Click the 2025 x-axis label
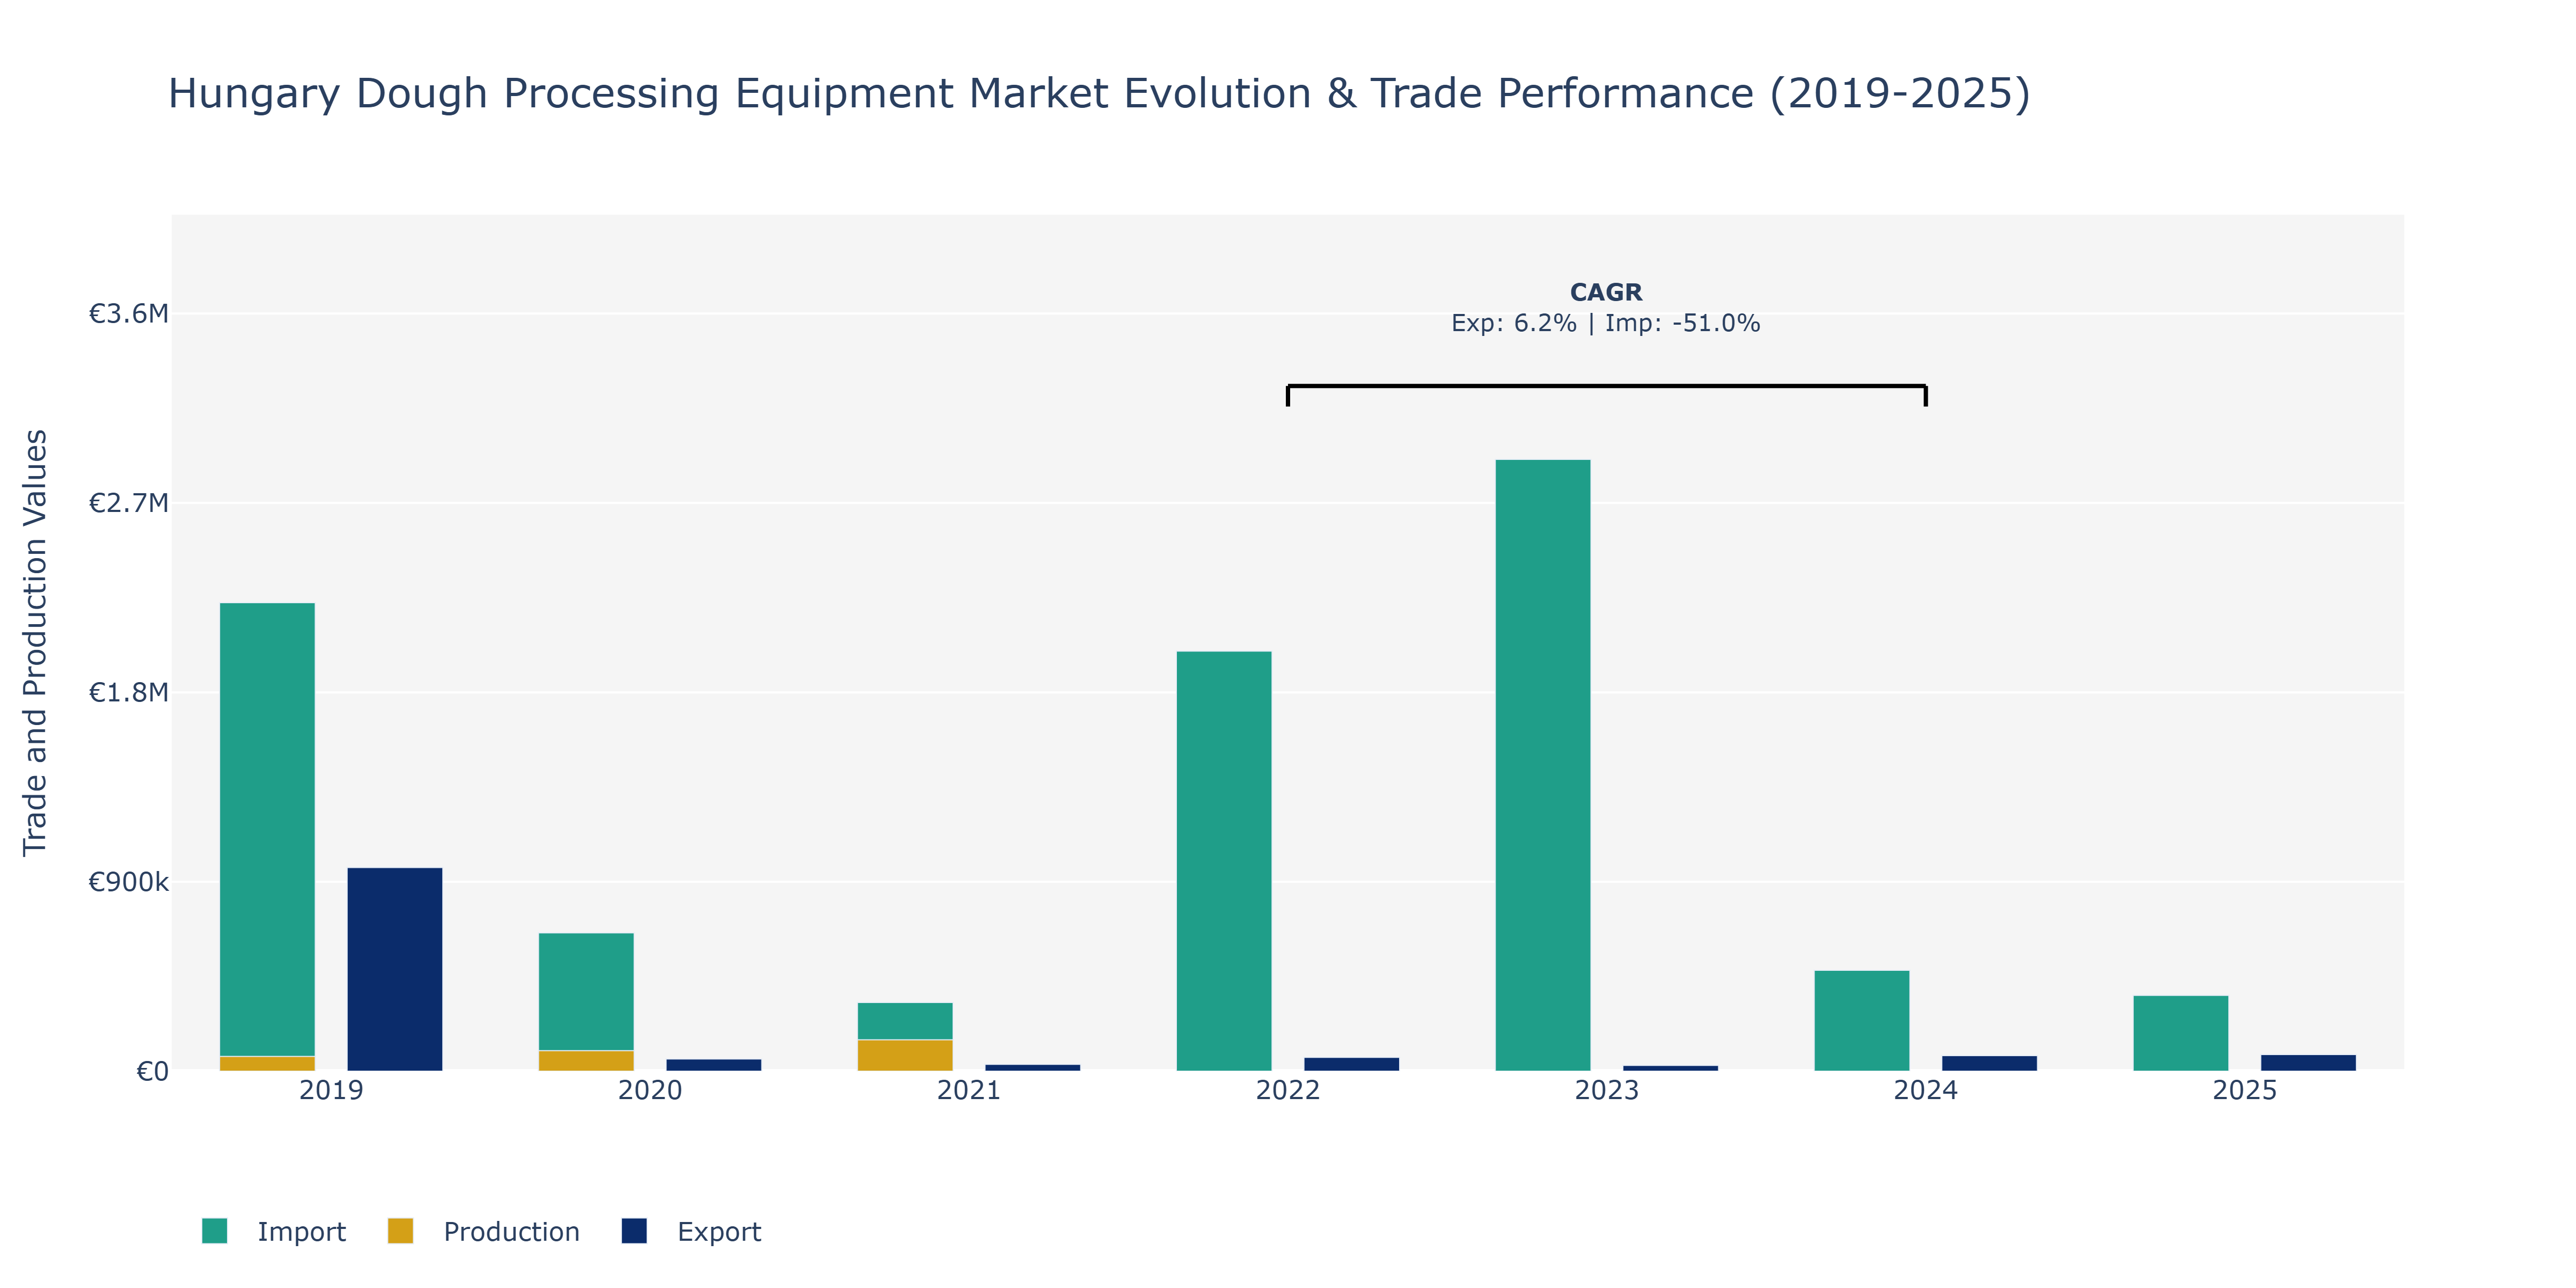Image resolution: width=2576 pixels, height=1288 pixels. point(2245,1090)
